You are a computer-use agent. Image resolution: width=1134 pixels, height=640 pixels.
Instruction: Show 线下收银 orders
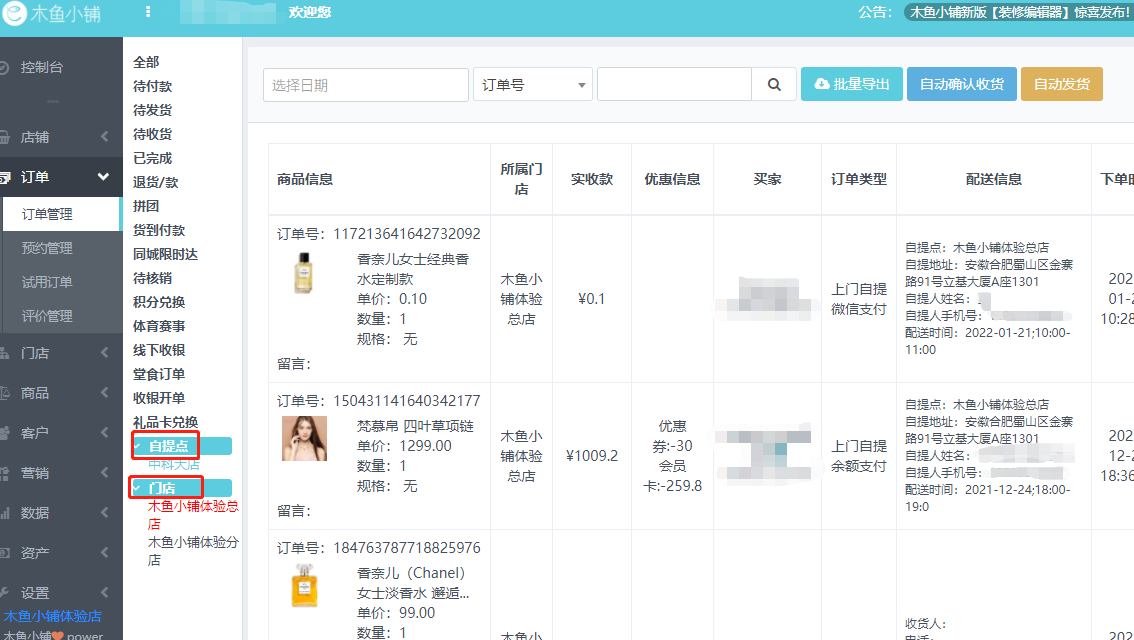pos(159,350)
